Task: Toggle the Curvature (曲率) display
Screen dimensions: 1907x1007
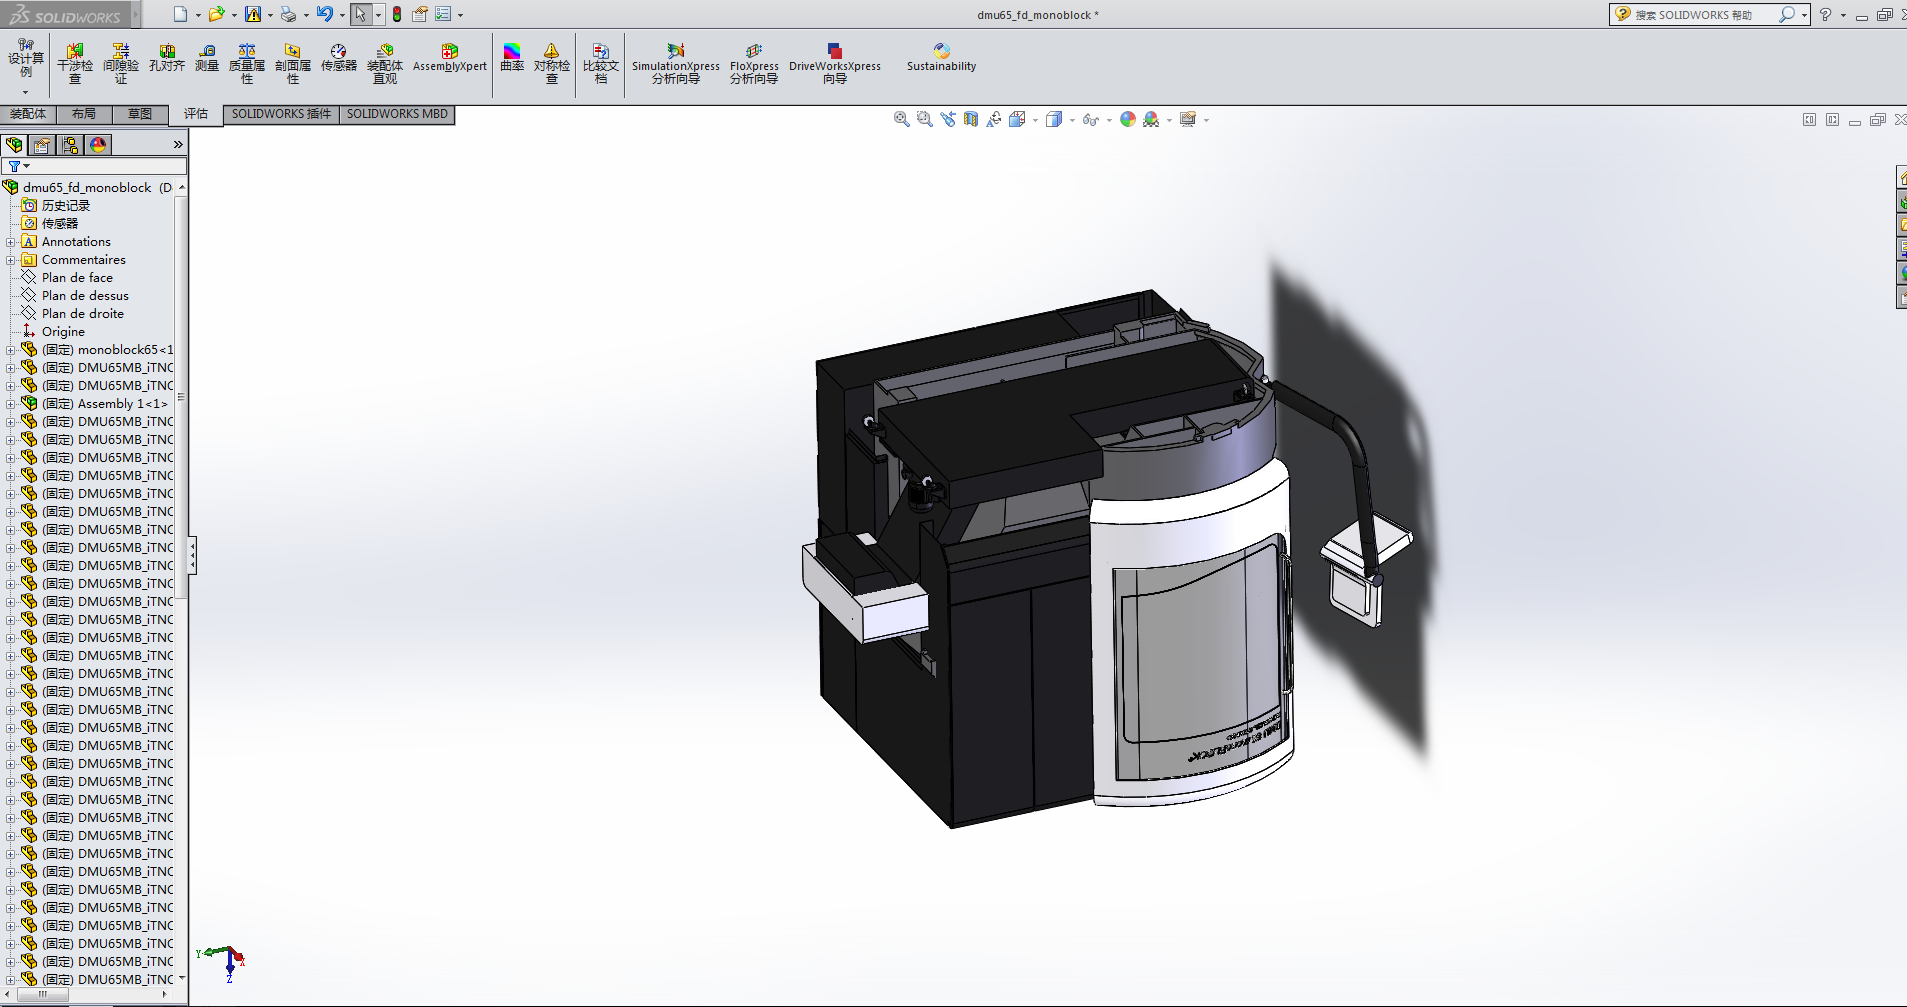Action: click(512, 59)
